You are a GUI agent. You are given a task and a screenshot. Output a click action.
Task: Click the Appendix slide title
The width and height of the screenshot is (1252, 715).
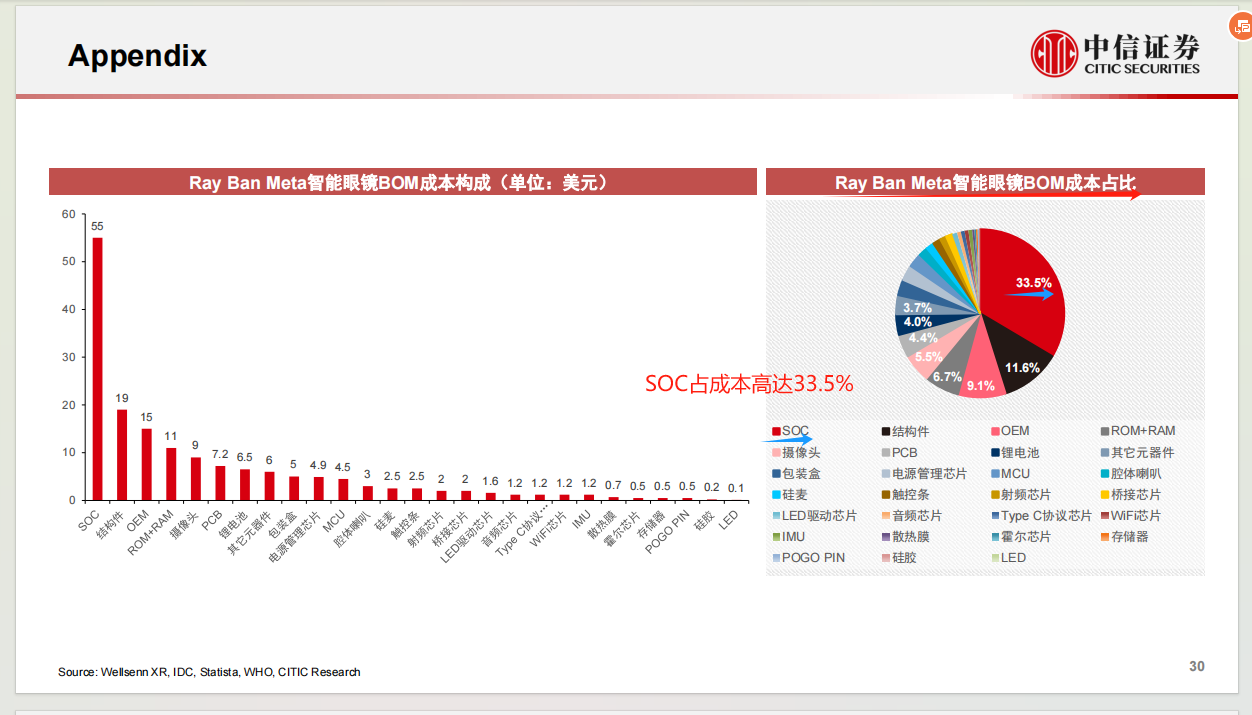coord(137,56)
